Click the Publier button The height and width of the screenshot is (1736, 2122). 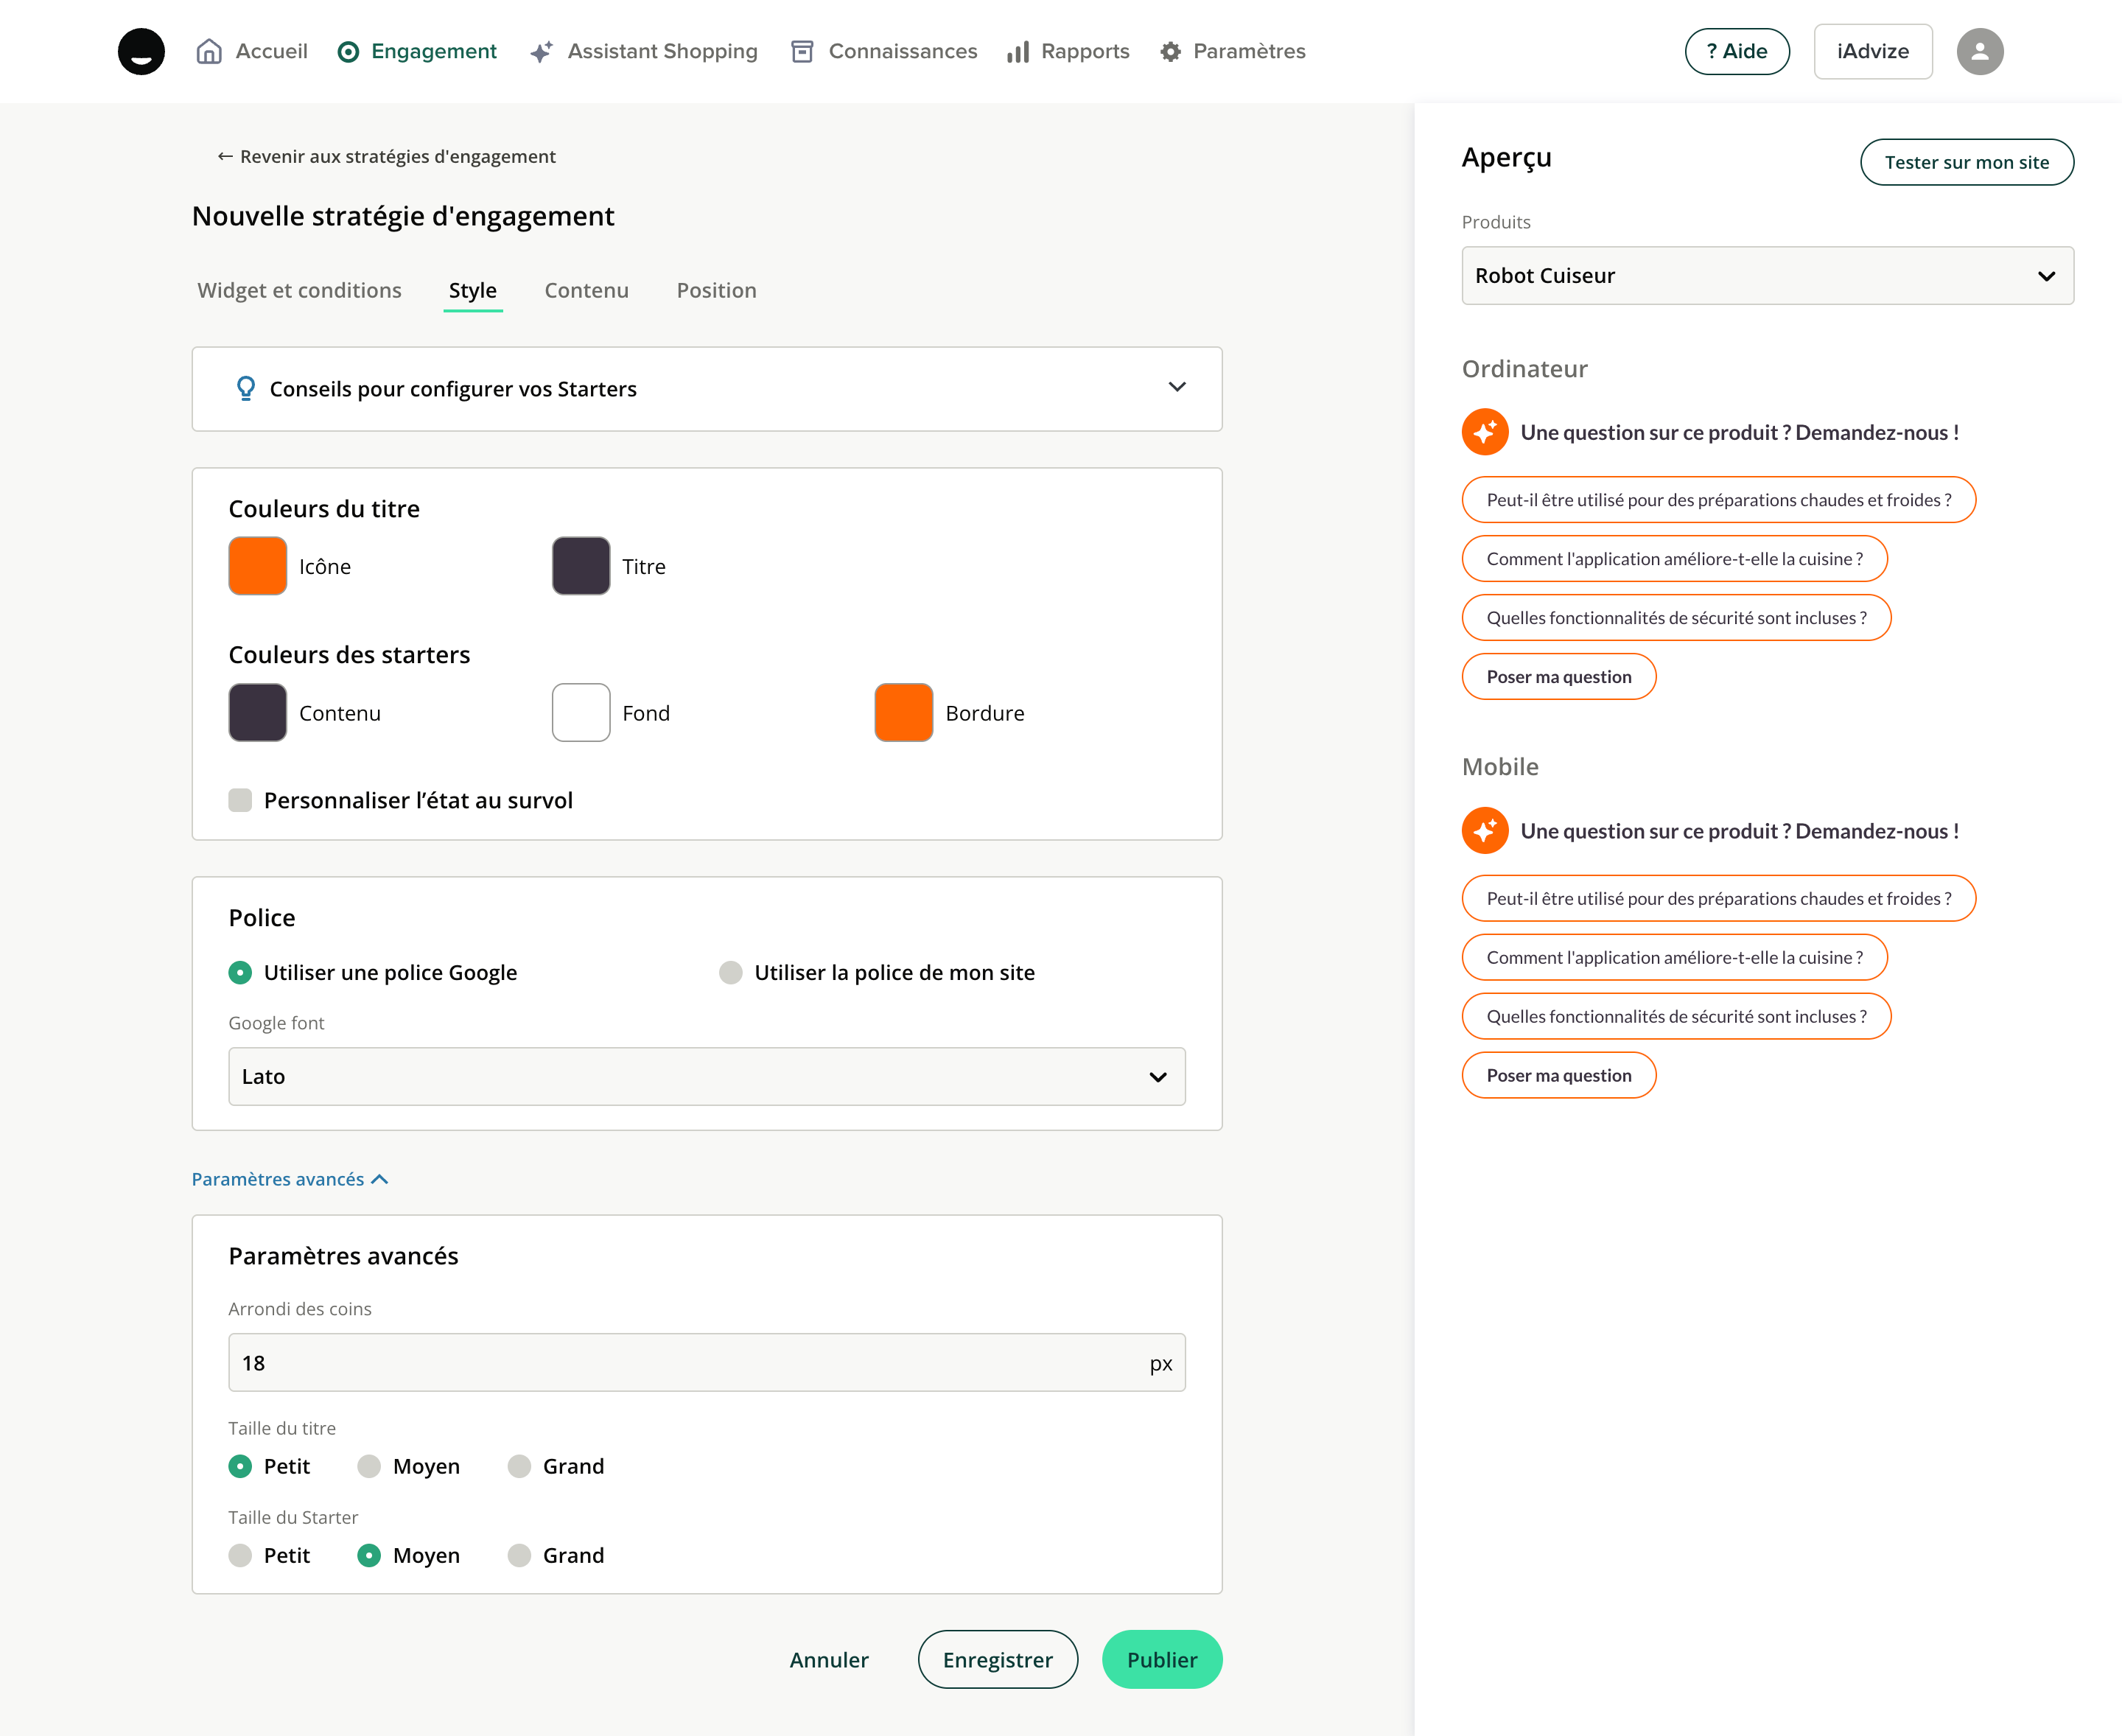(x=1161, y=1660)
